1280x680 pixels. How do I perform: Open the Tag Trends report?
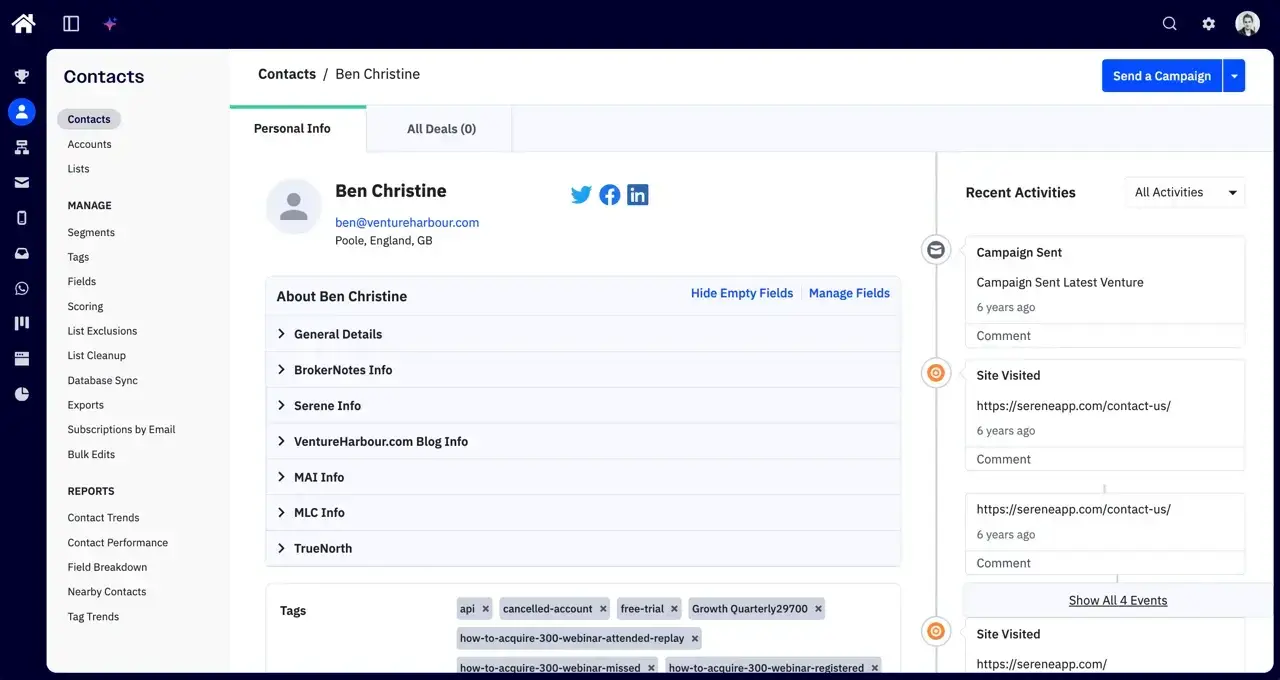tap(93, 617)
